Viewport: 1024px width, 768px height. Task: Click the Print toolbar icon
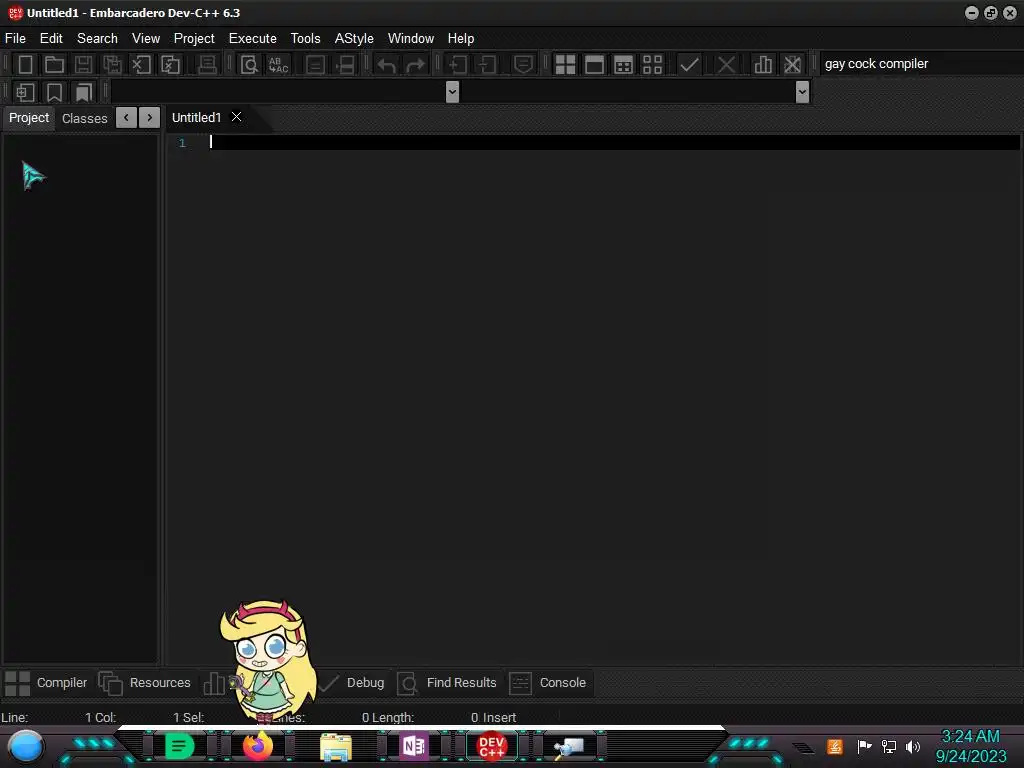click(x=207, y=64)
